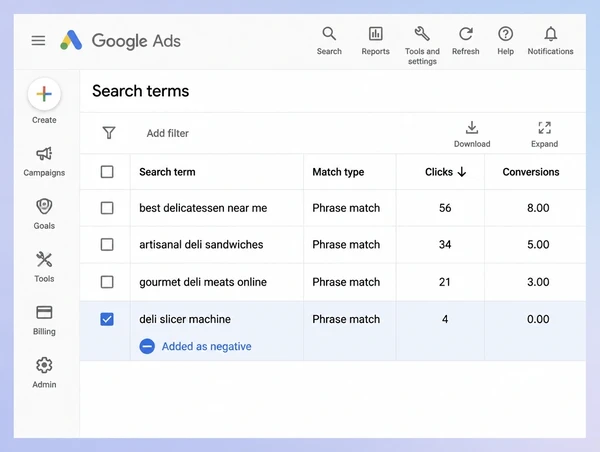The width and height of the screenshot is (600, 452).
Task: Select the artisanal deli sandwiches row checkbox
Action: click(x=107, y=245)
